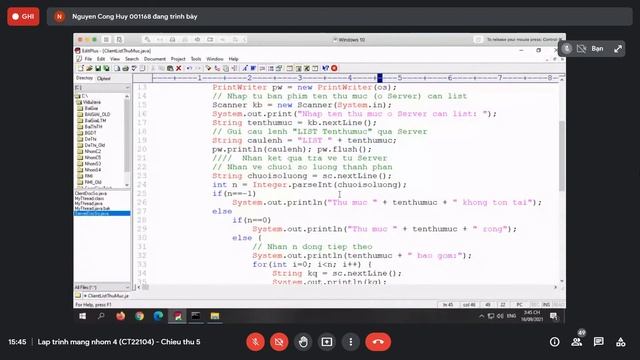Show the participants list
640x360 pixels.
577,342
